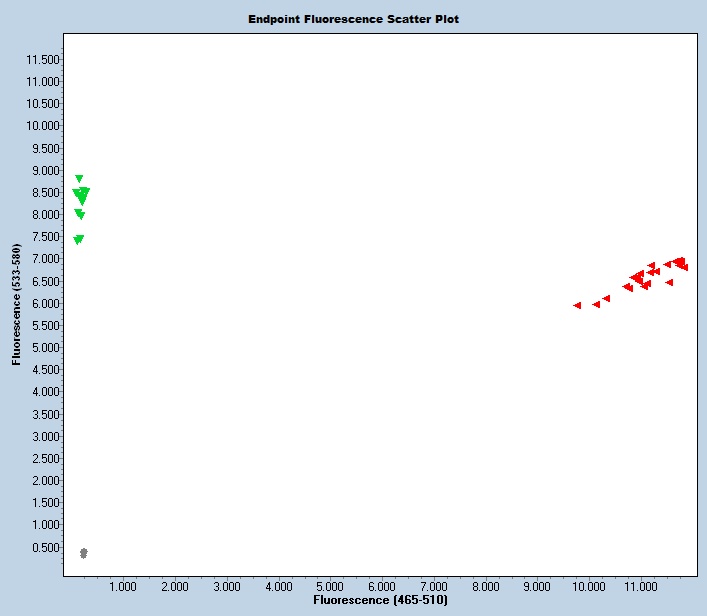This screenshot has width=707, height=616.
Task: Select the lowest green triangle data point
Action: coord(78,240)
